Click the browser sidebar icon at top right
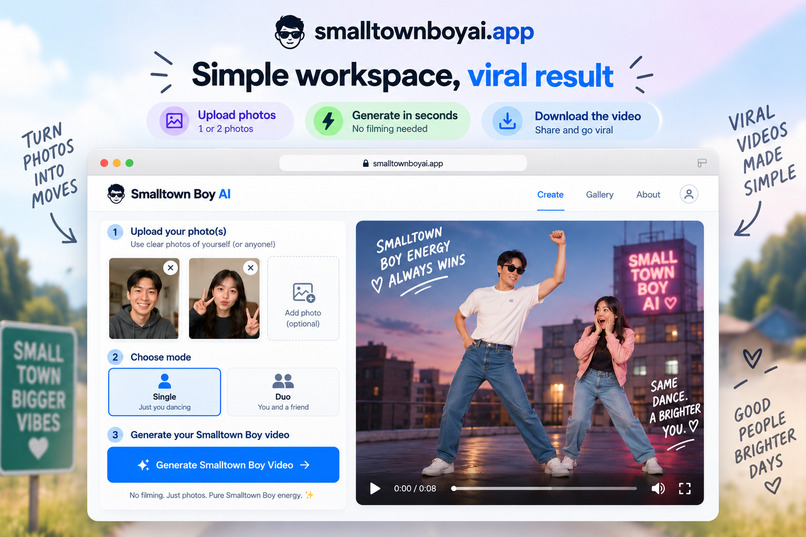This screenshot has height=537, width=806. click(702, 163)
